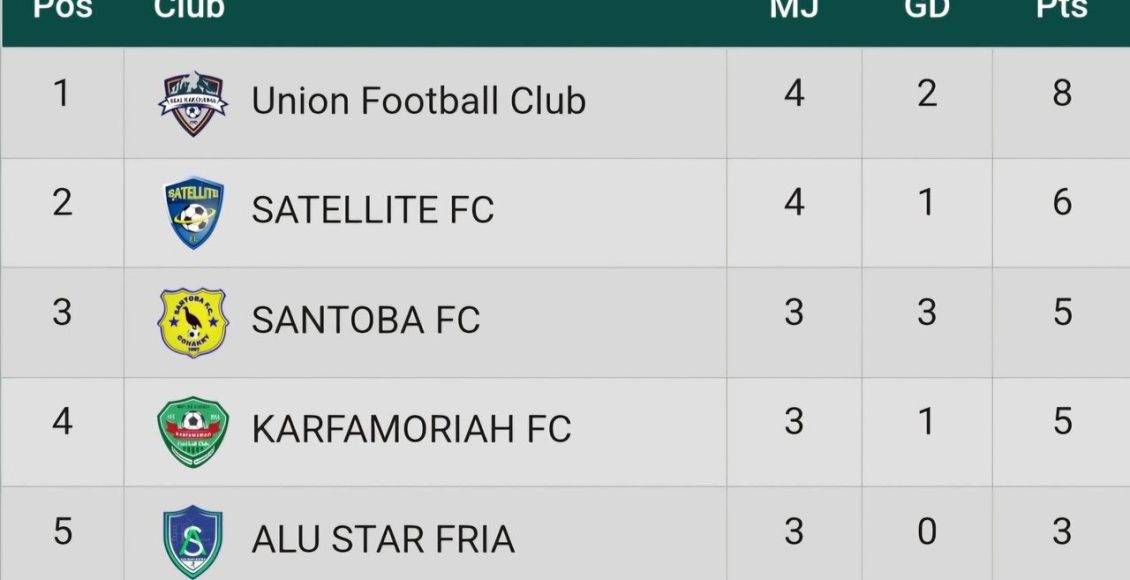
Task: Sort standings by the MJ column header
Action: click(x=793, y=9)
